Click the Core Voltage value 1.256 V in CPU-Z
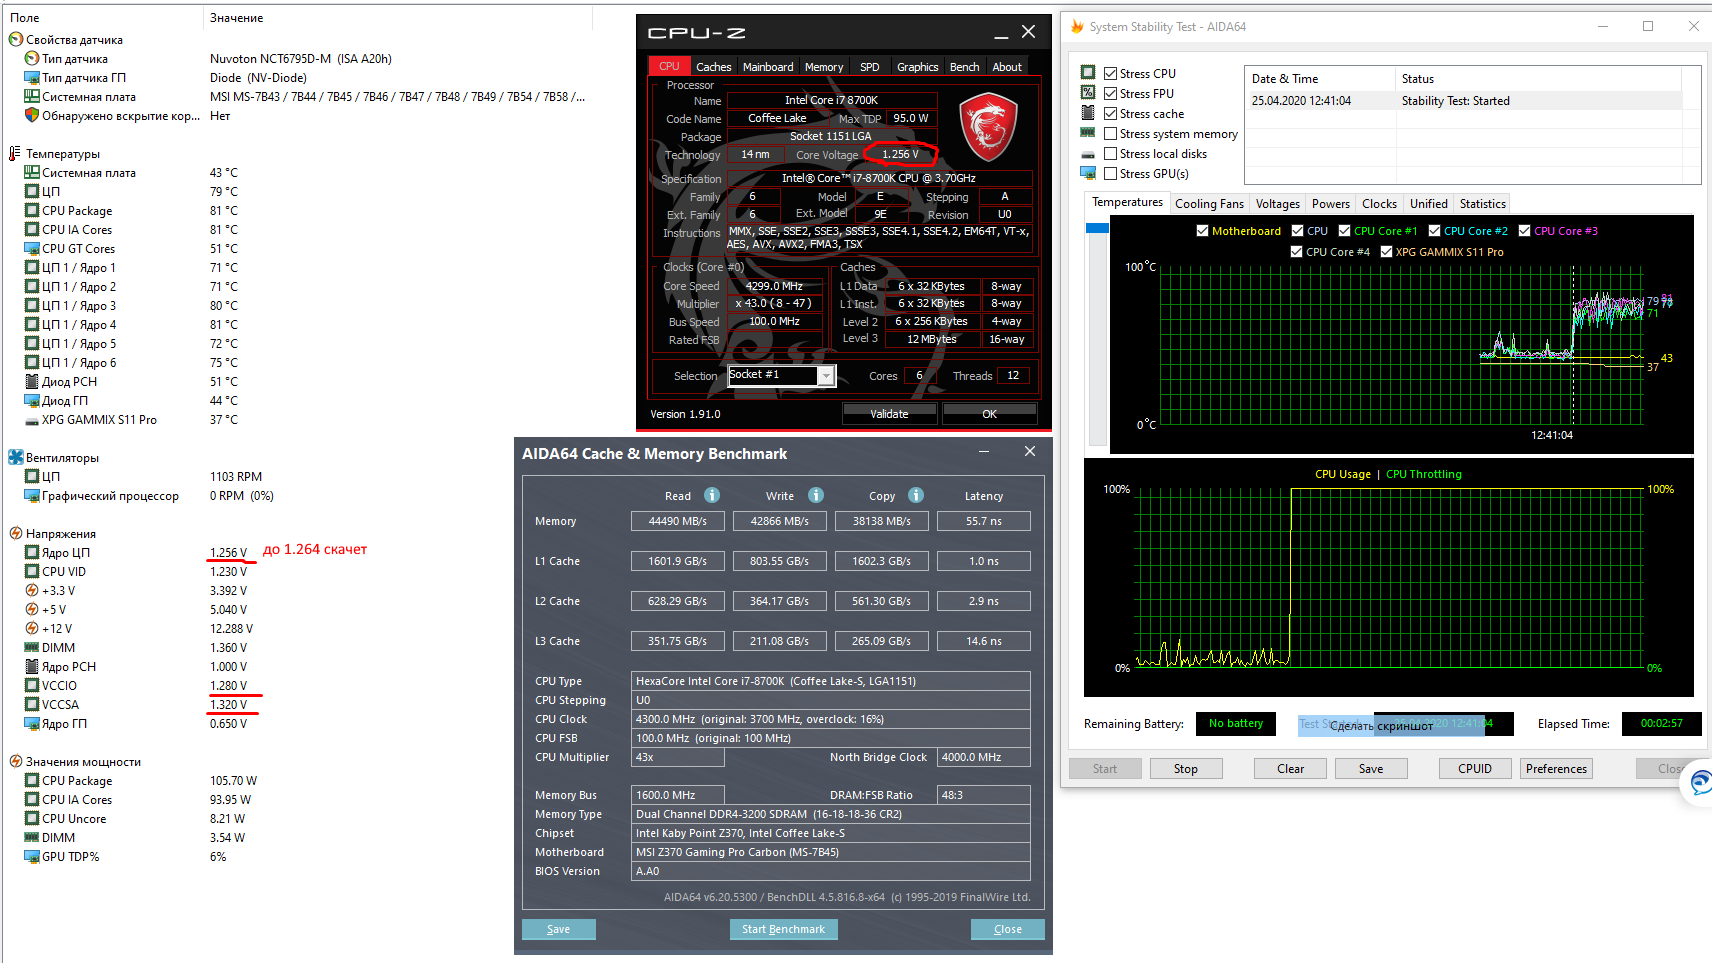This screenshot has height=963, width=1712. [x=900, y=154]
